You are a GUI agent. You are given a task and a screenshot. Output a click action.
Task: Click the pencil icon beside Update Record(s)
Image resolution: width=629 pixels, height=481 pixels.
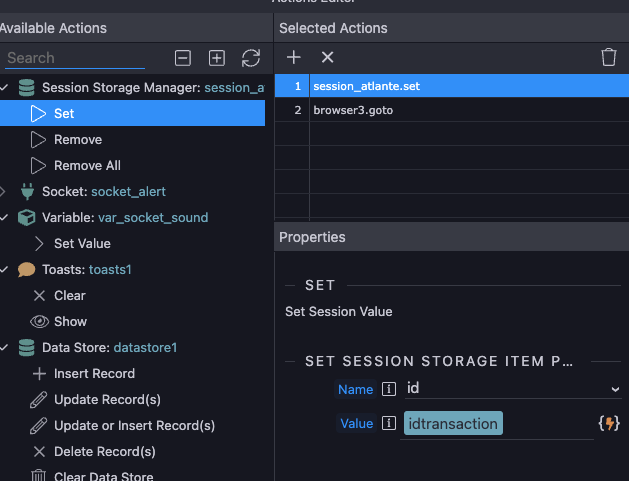(x=39, y=400)
